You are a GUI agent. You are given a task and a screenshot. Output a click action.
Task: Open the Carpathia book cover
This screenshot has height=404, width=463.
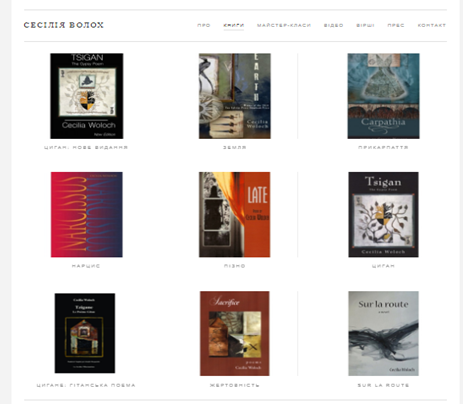[383, 96]
